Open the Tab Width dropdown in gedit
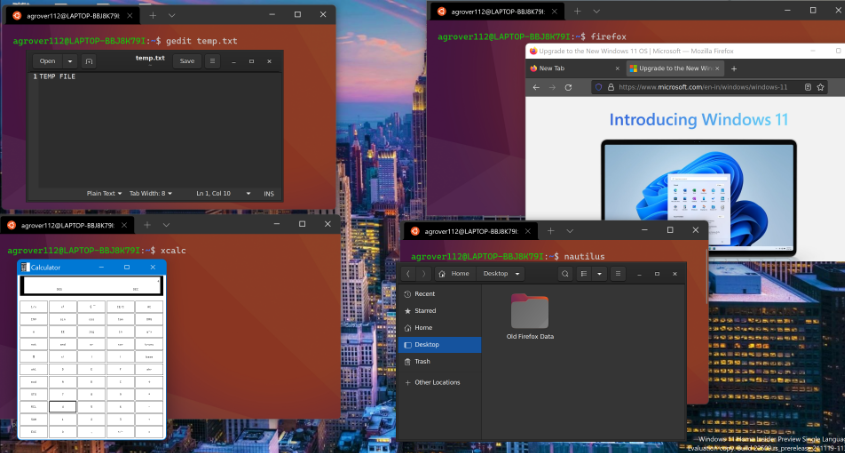 click(x=150, y=193)
